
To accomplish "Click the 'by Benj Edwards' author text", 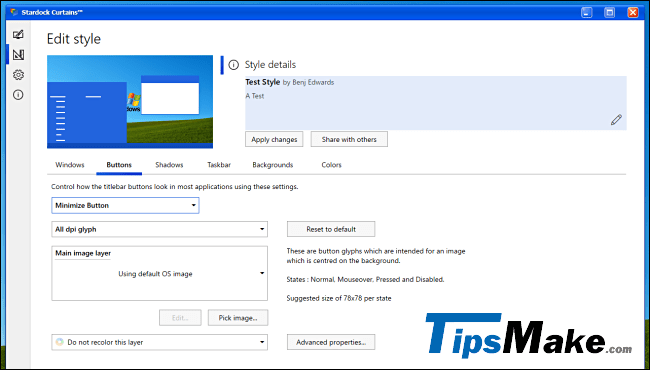I will (x=308, y=82).
